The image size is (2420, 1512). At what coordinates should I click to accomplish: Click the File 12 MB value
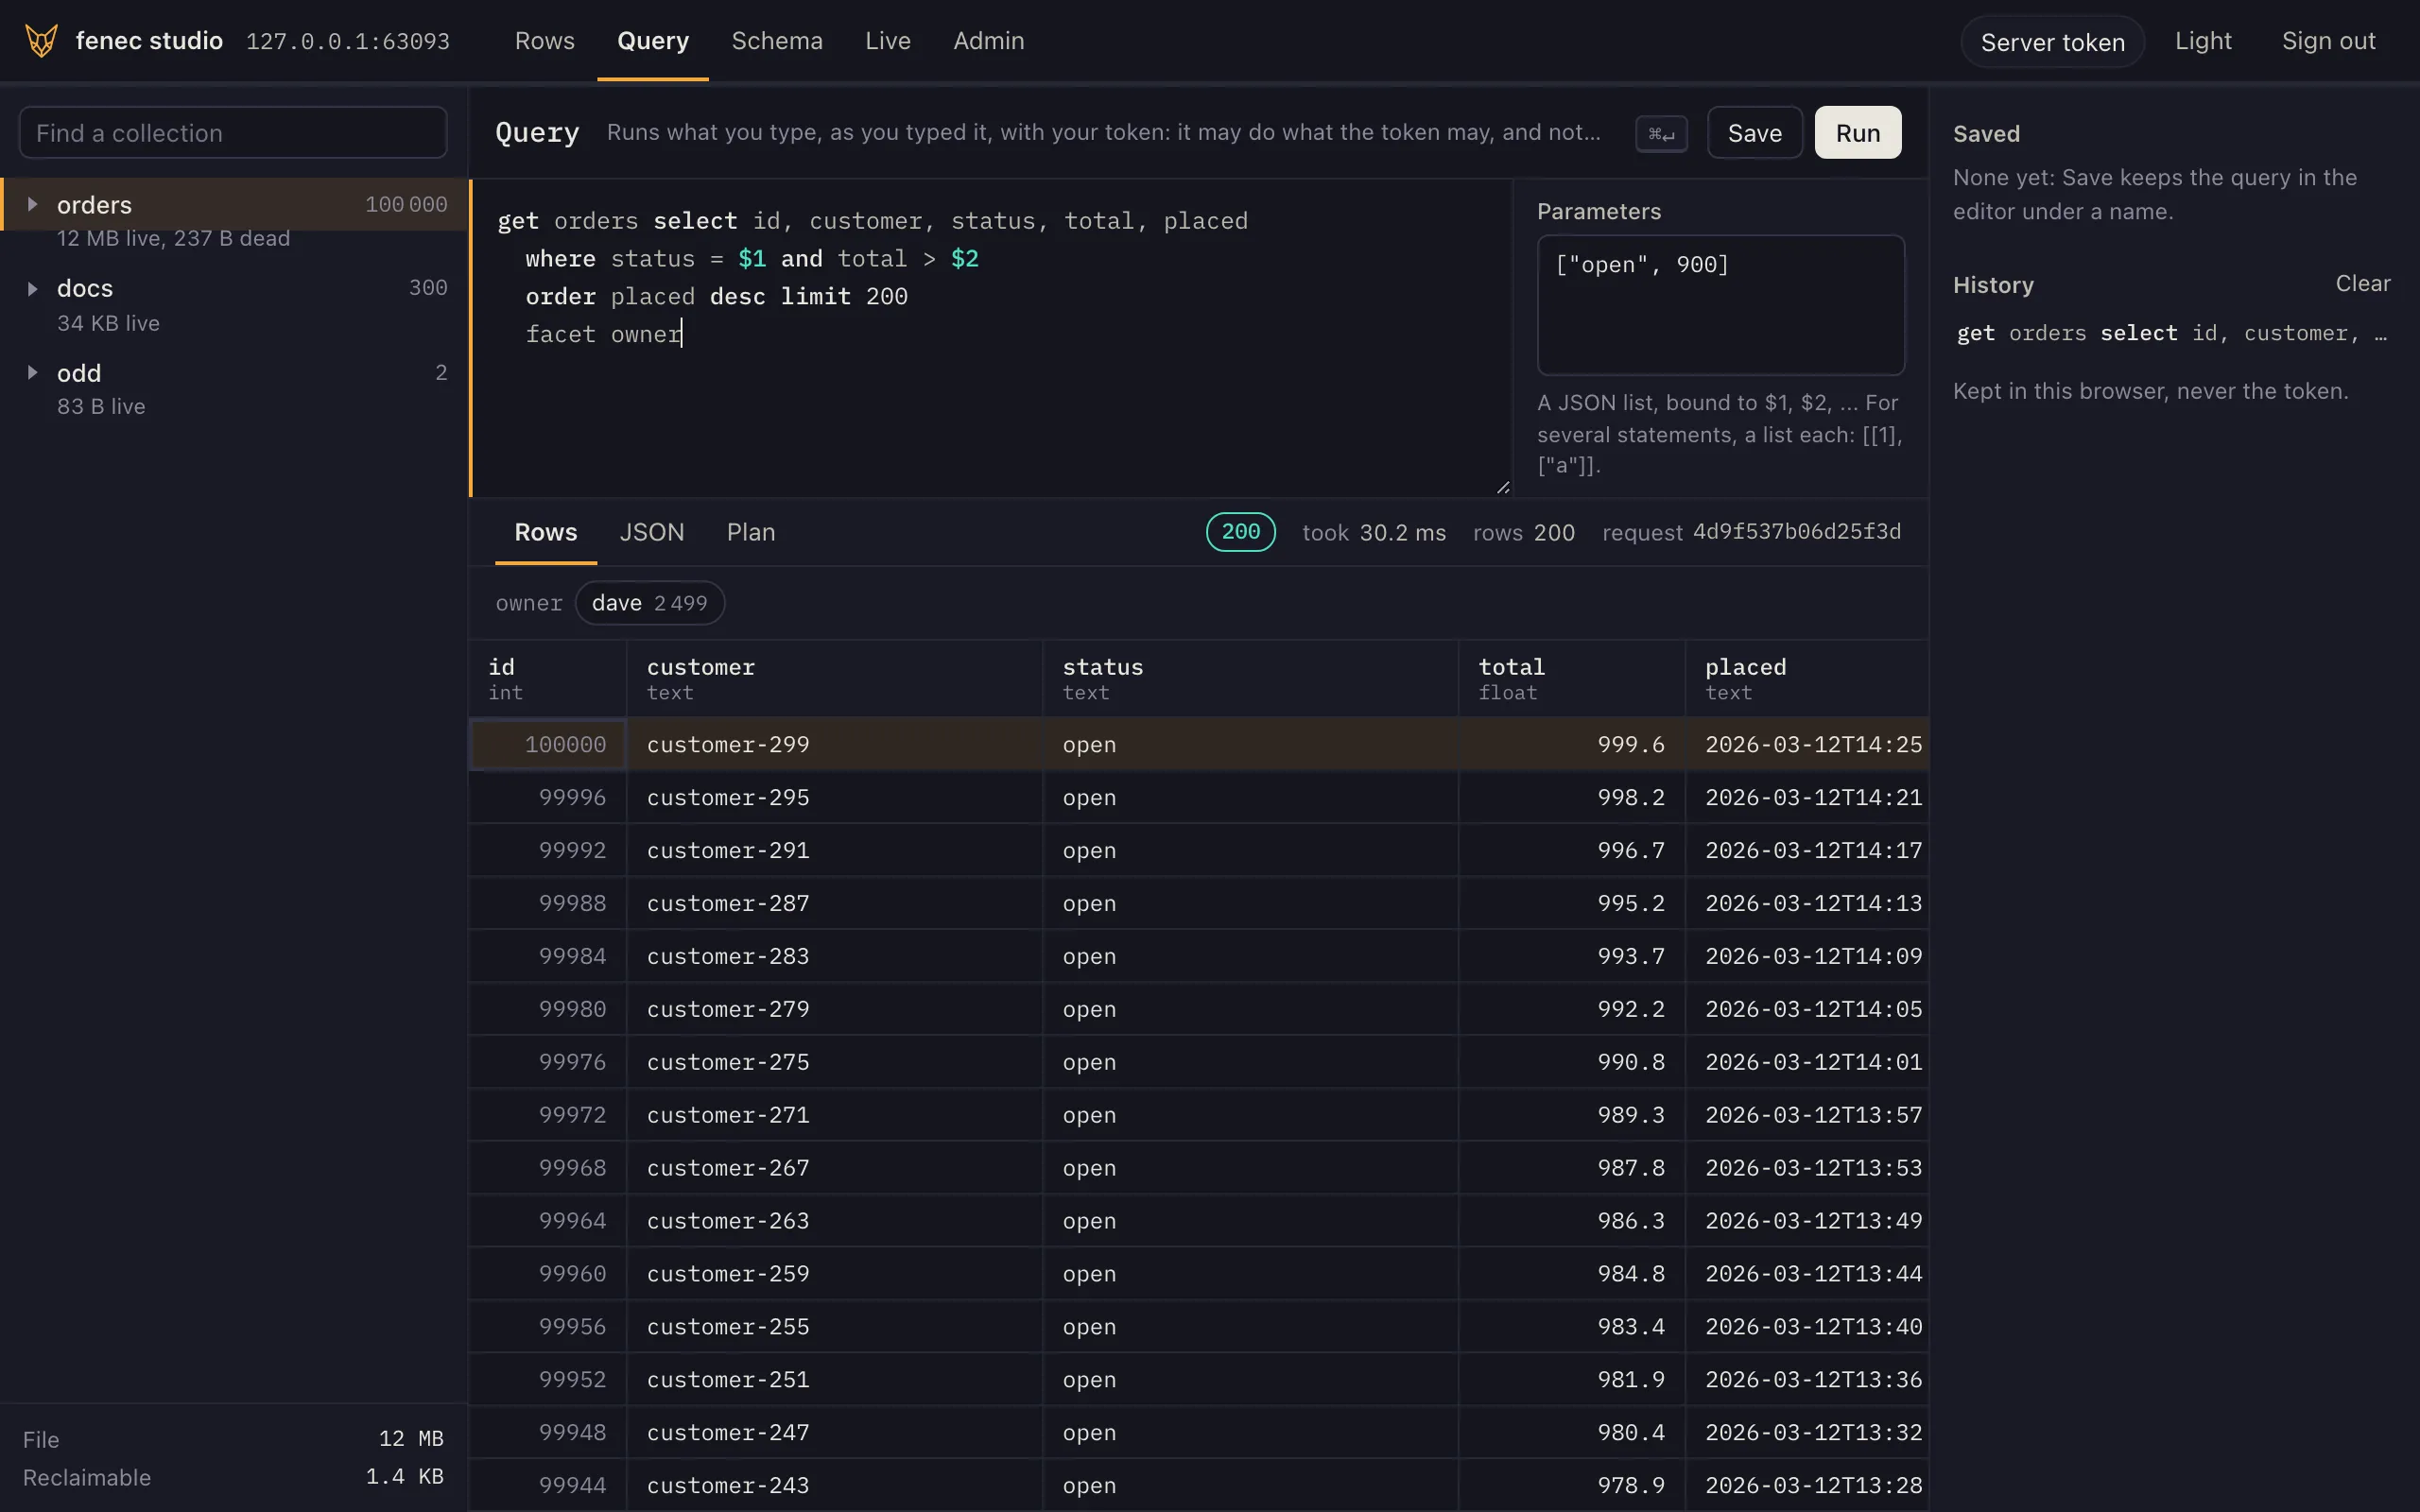coord(411,1439)
